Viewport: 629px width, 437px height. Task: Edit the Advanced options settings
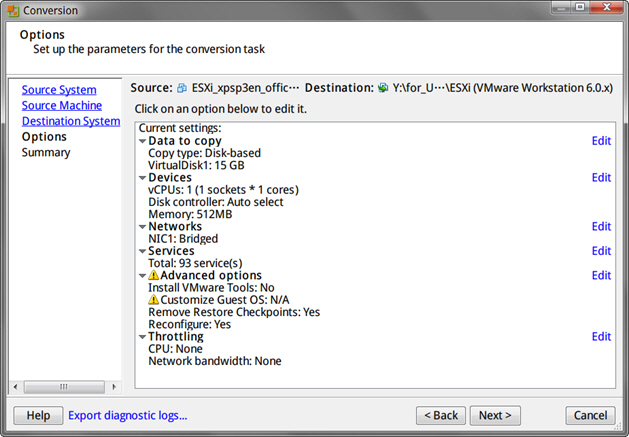click(x=601, y=275)
